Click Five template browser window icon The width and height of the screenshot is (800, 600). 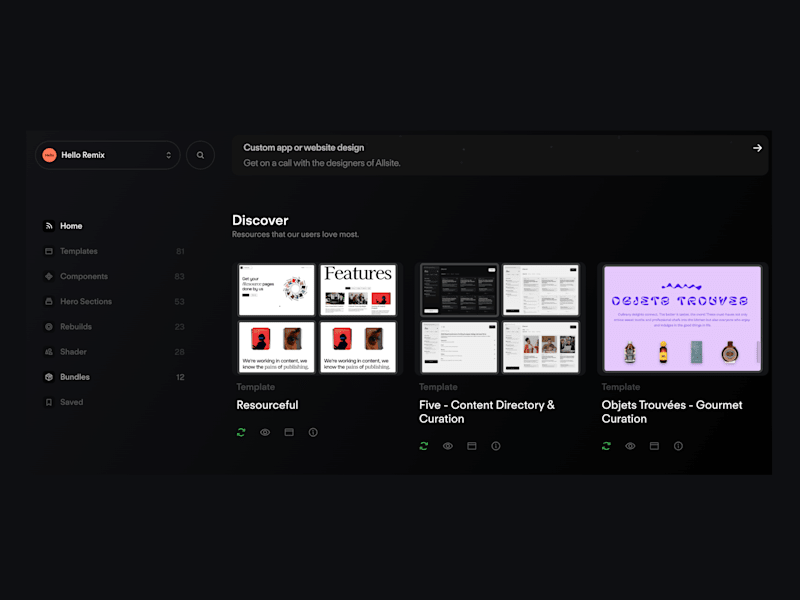(471, 446)
